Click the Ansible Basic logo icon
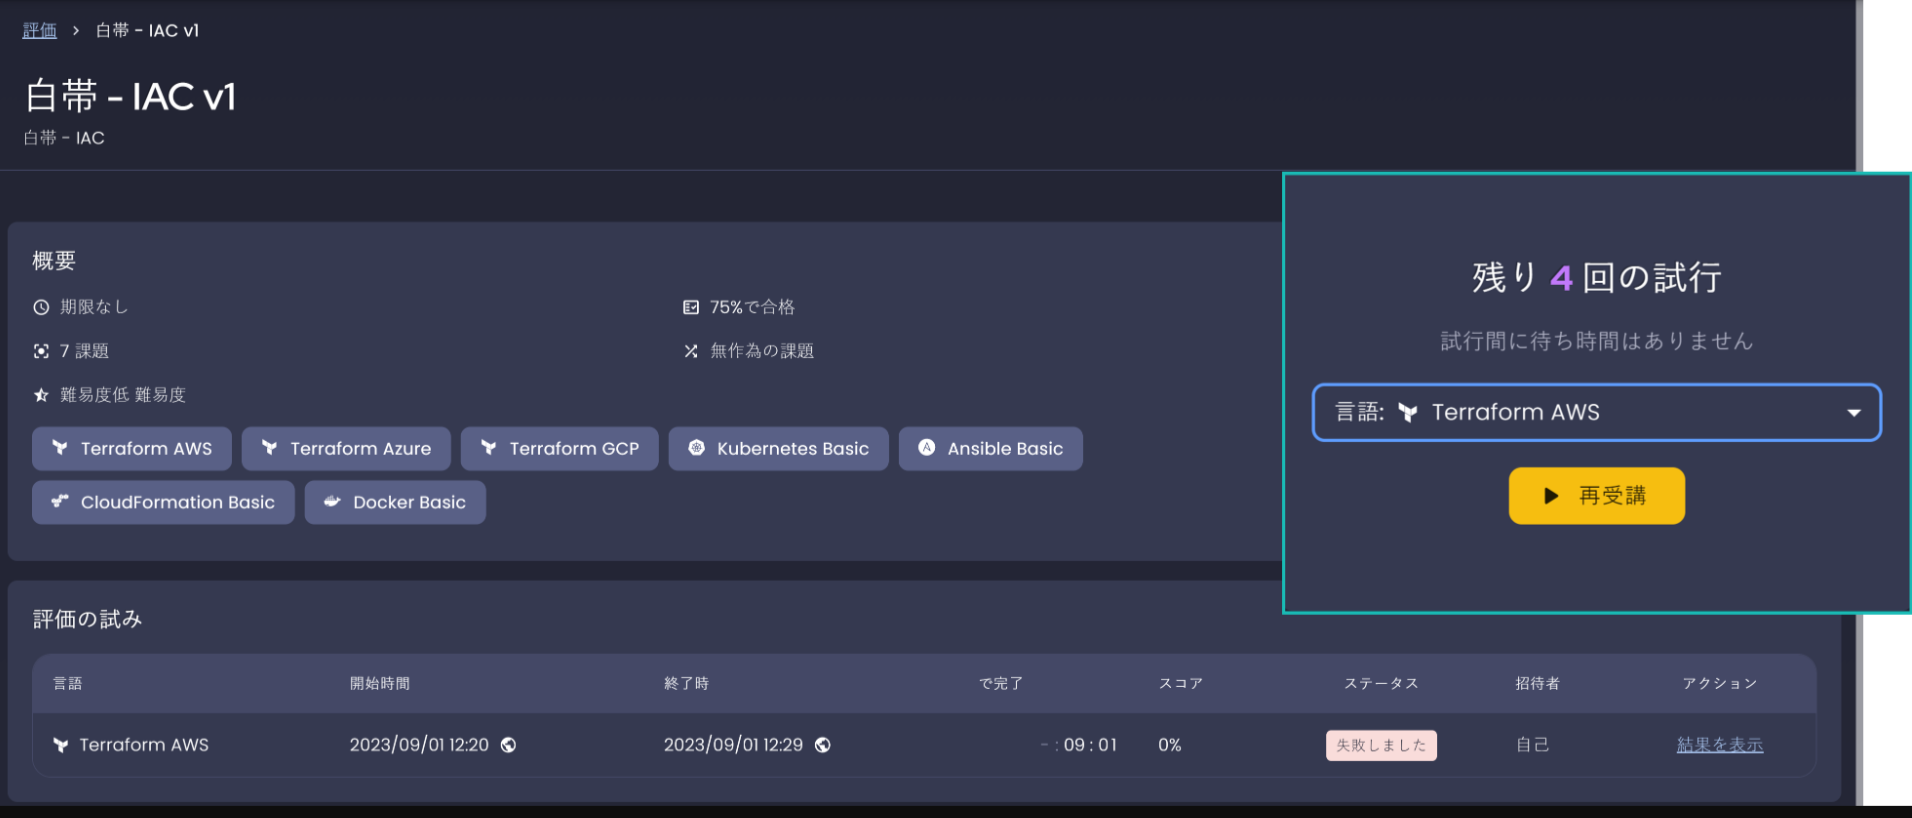The image size is (1912, 818). pyautogui.click(x=927, y=448)
